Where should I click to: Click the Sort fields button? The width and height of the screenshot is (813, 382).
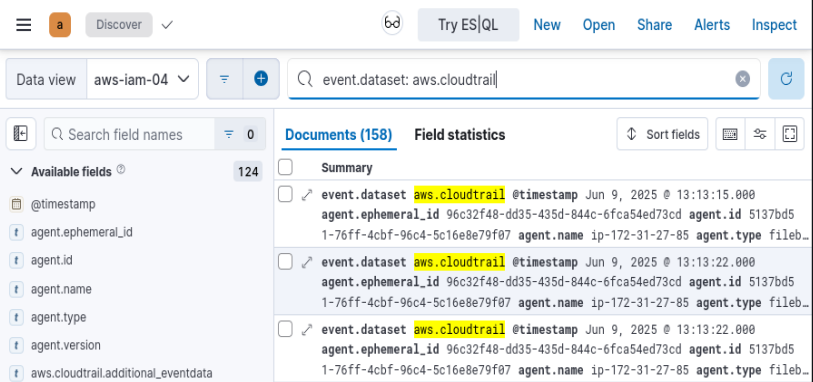662,134
